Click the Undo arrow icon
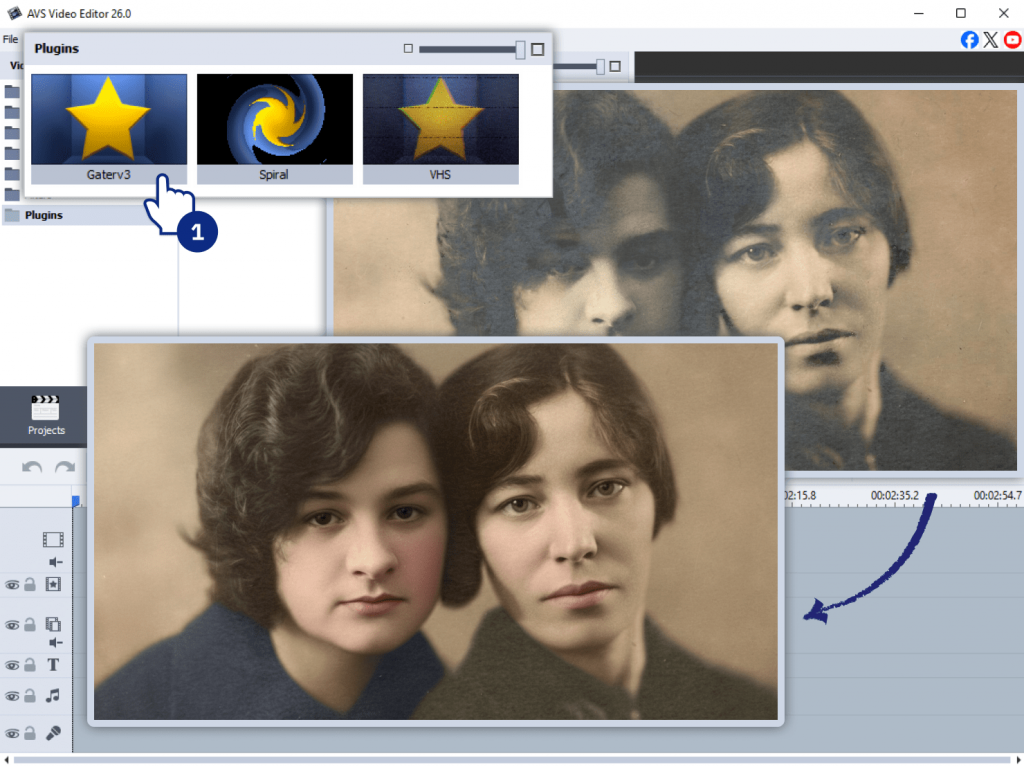This screenshot has width=1024, height=767. point(32,467)
